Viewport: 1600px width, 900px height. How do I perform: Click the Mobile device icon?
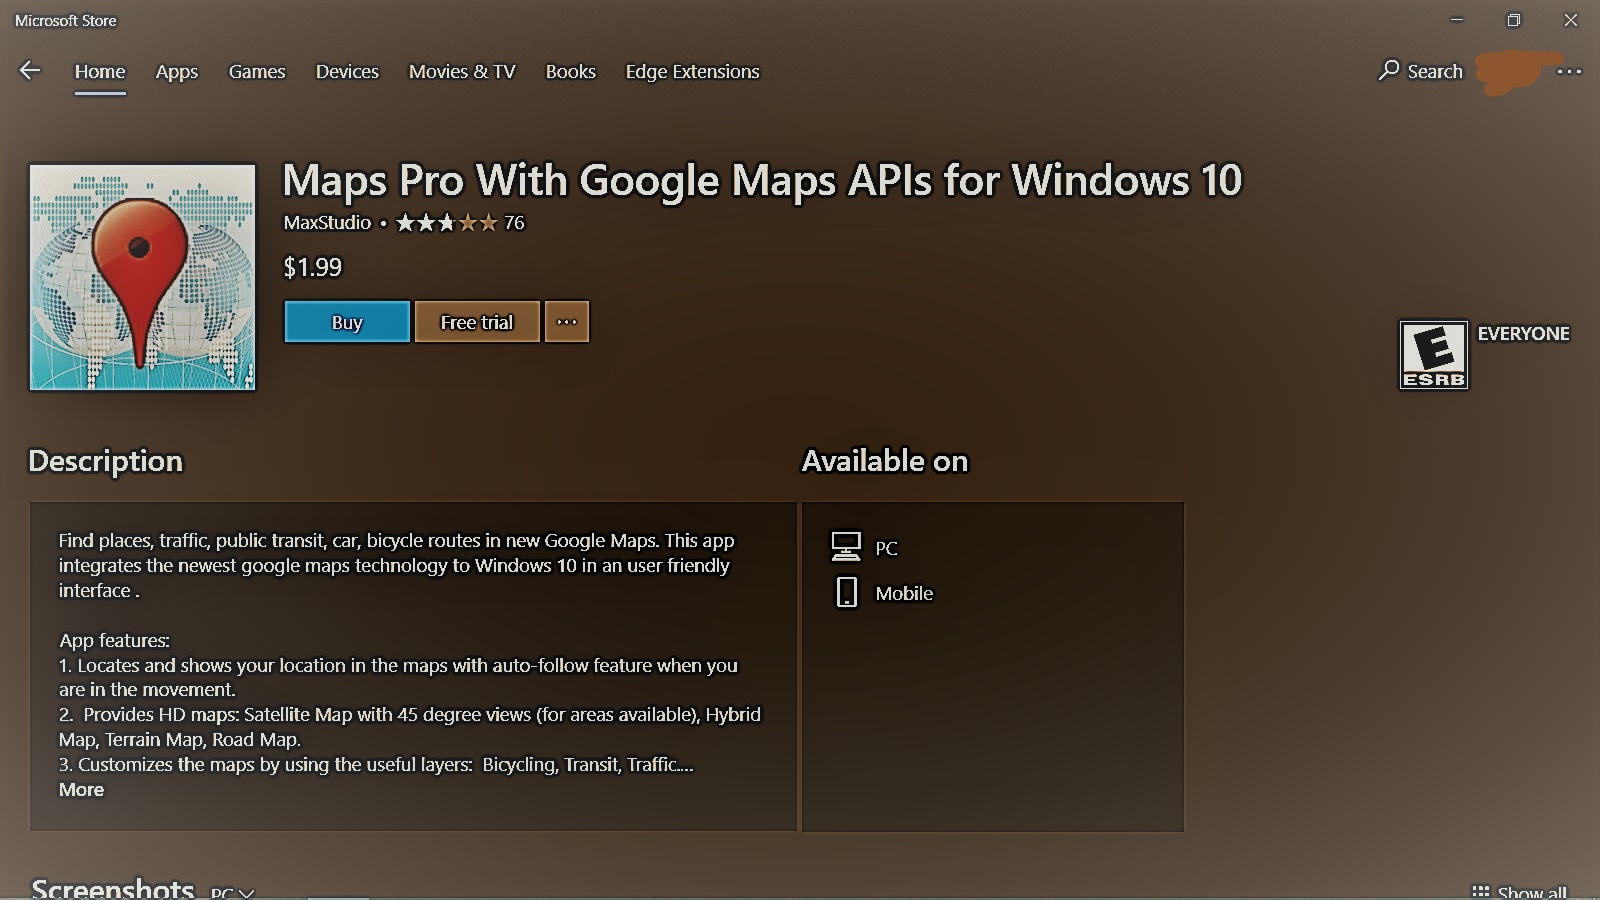pos(846,592)
